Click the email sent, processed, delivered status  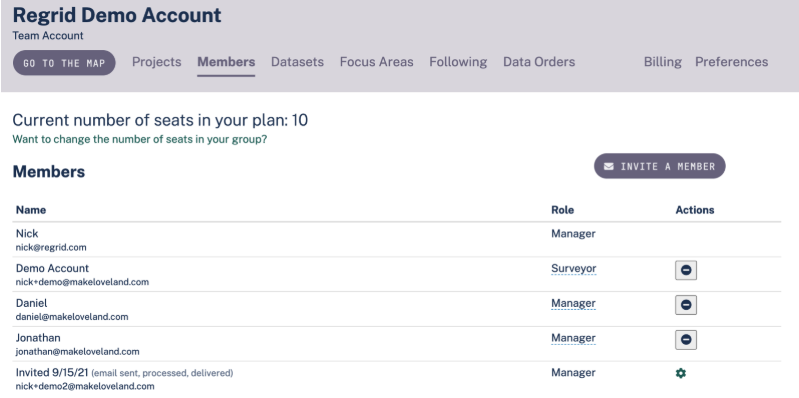162,373
